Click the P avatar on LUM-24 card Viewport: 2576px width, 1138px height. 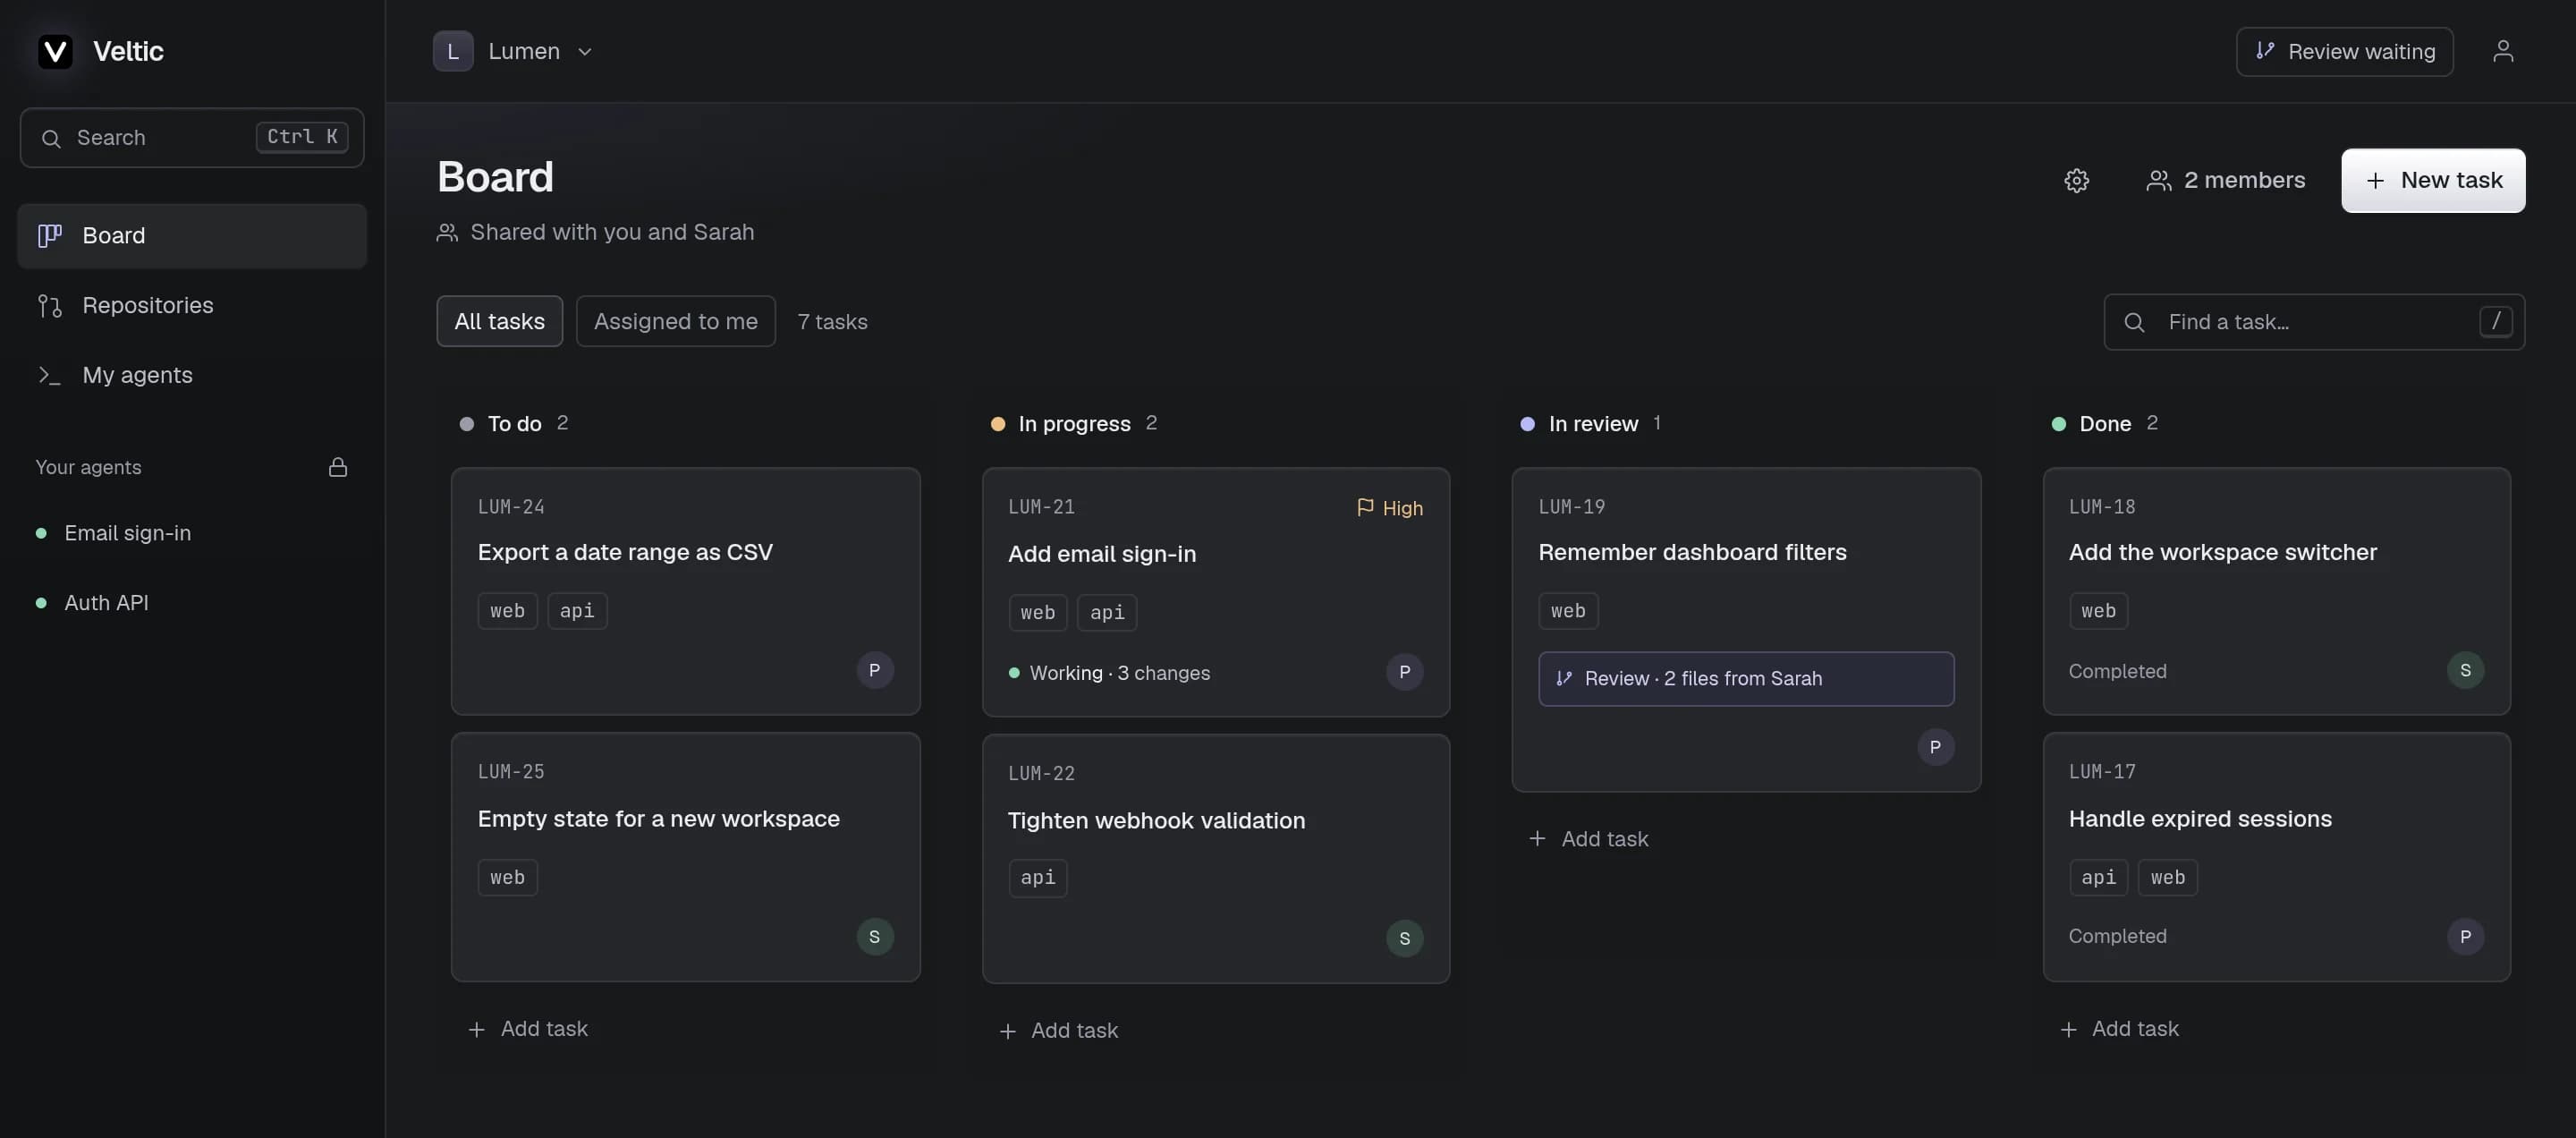[x=874, y=670]
